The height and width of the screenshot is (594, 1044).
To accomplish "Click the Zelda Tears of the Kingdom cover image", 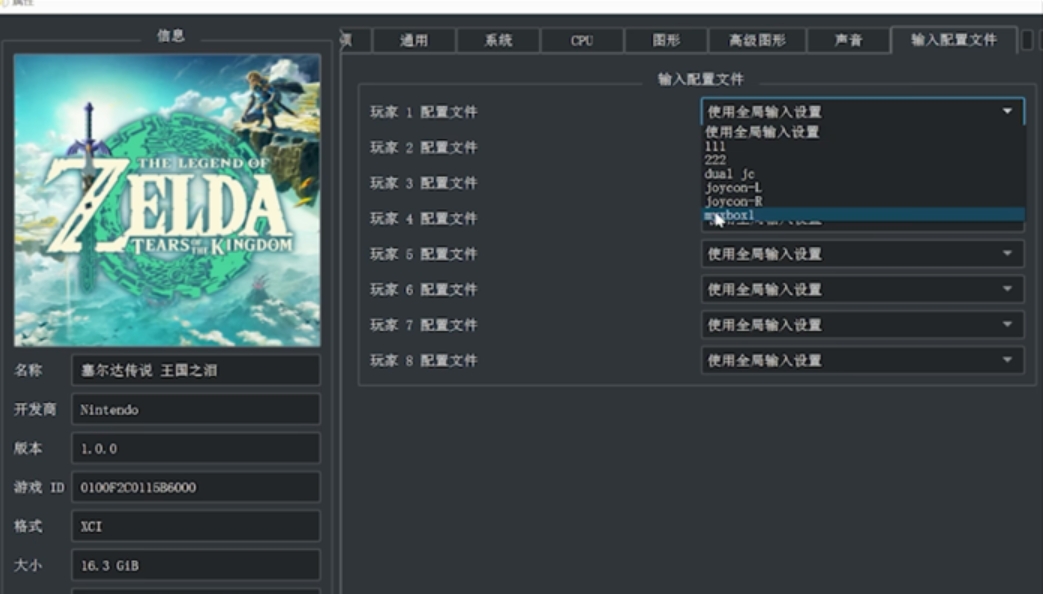I will (167, 200).
